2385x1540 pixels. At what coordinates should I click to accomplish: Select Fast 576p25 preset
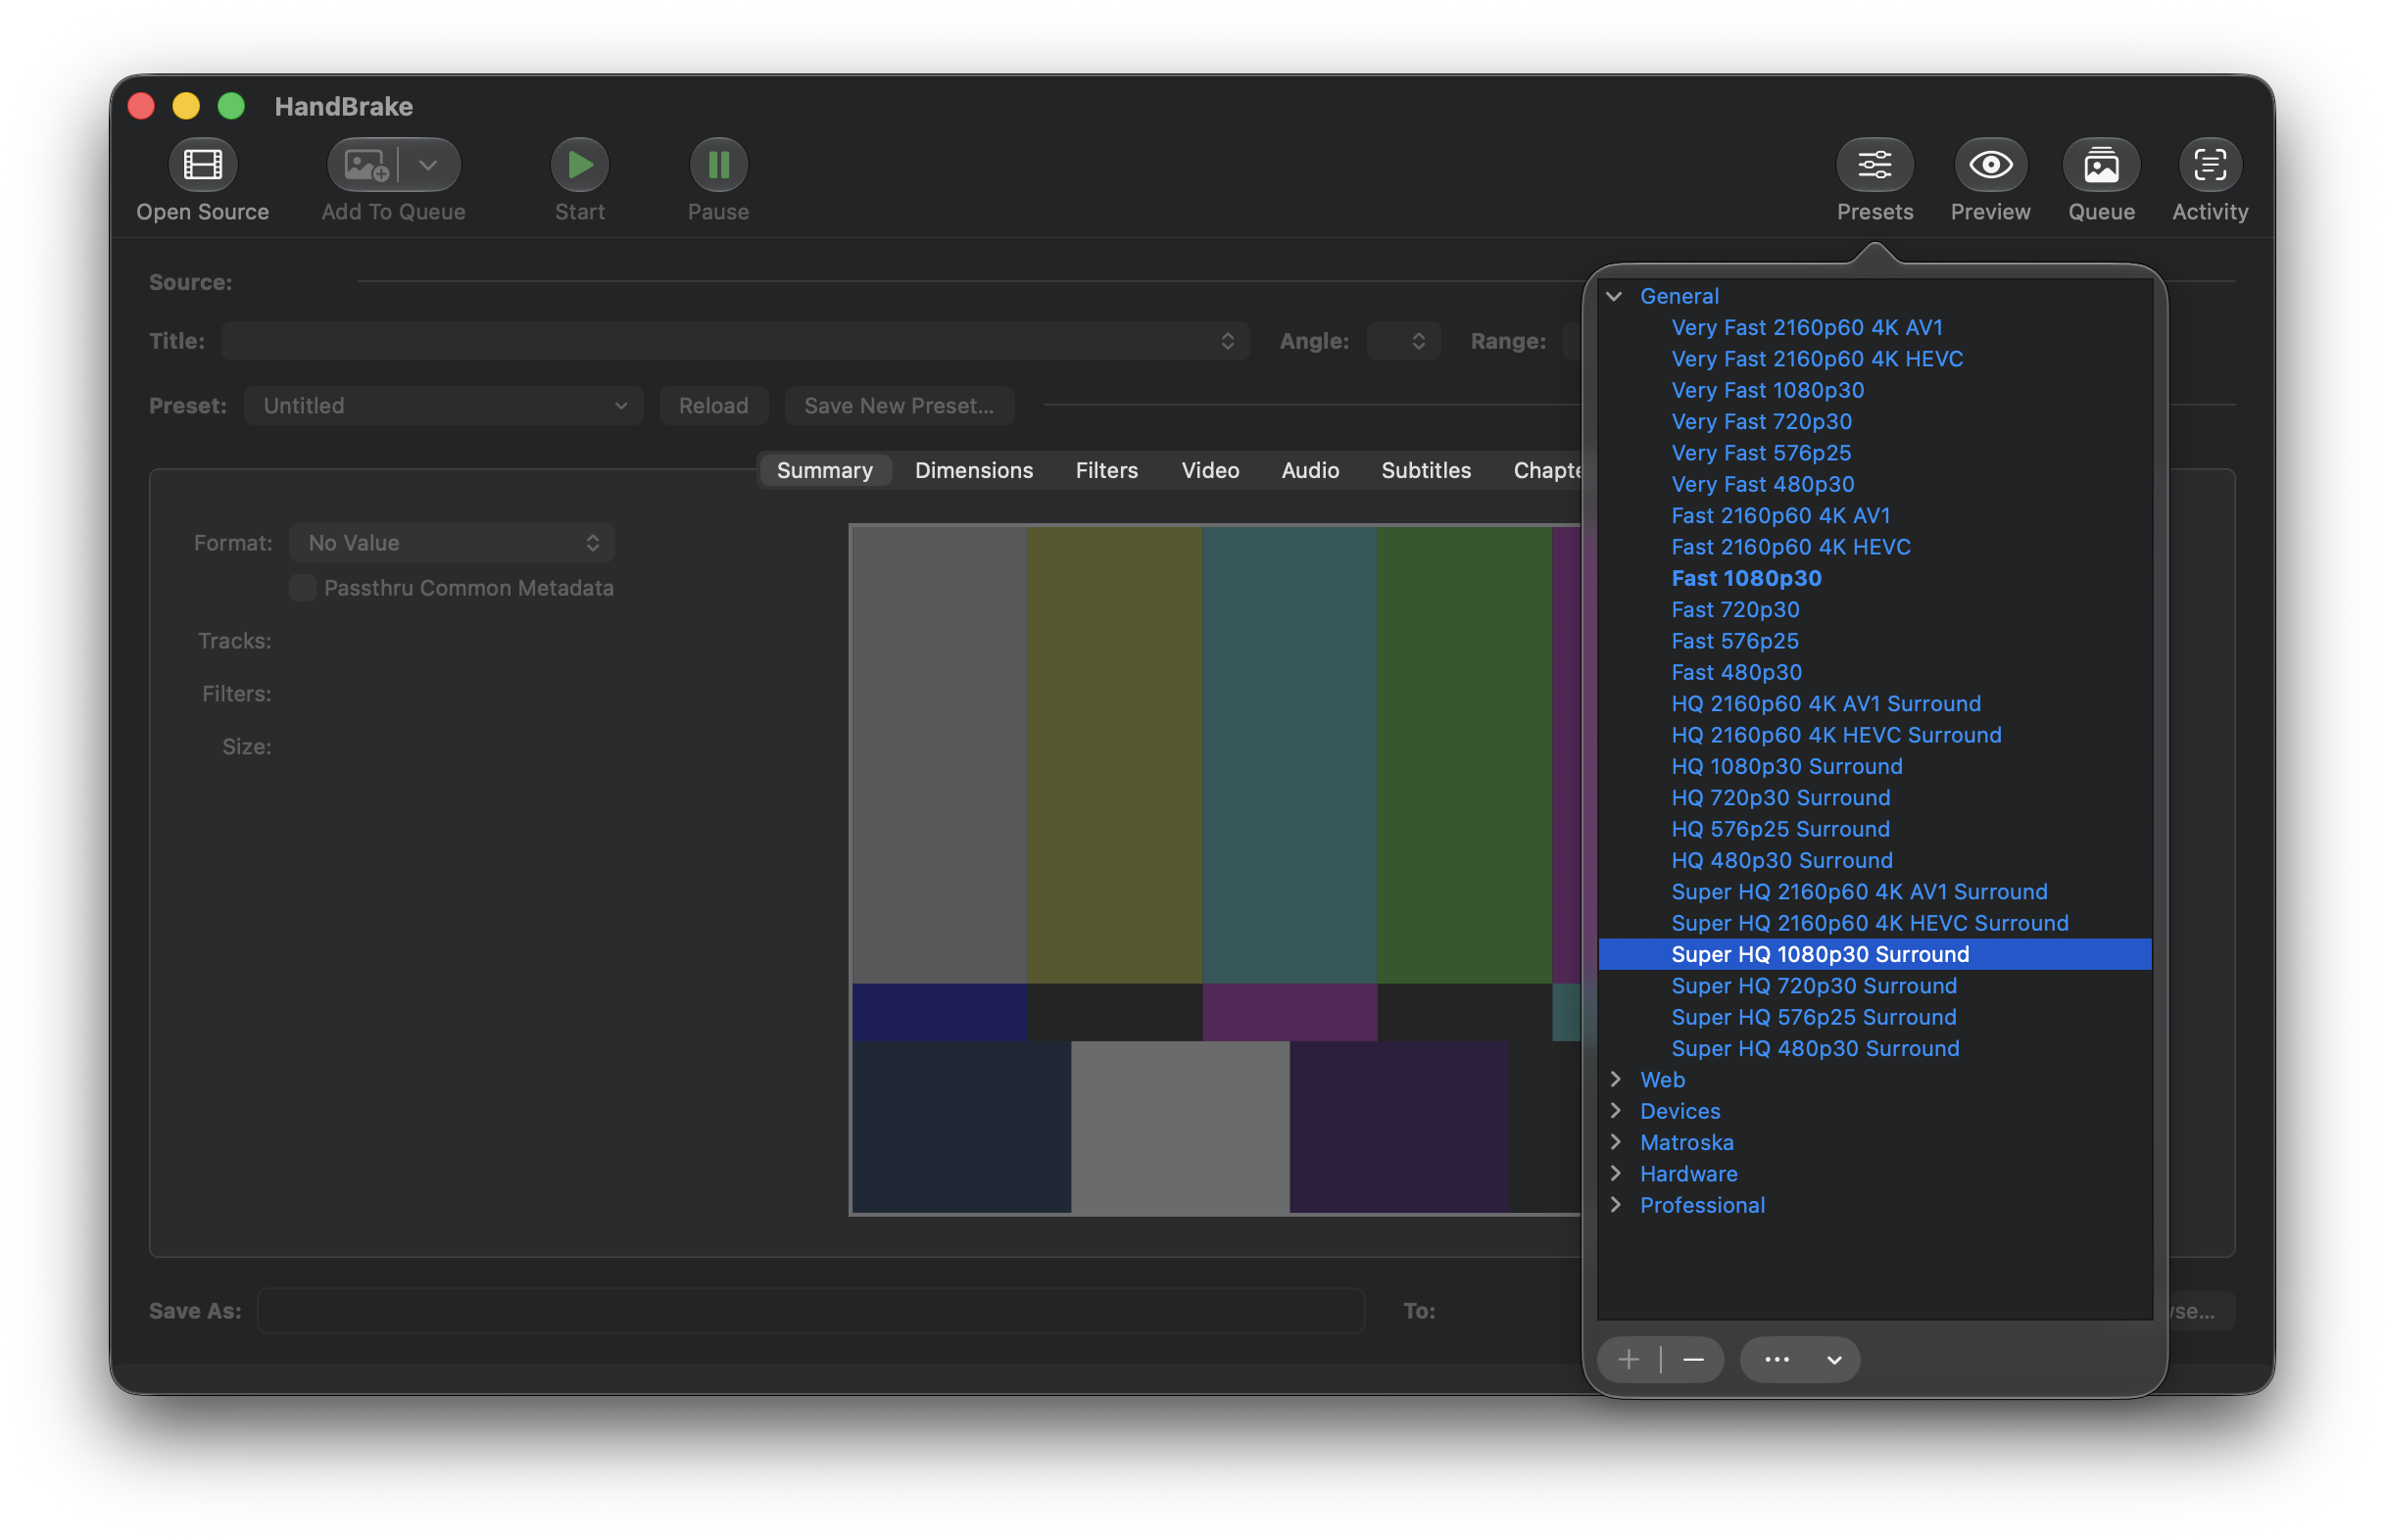tap(1874, 641)
